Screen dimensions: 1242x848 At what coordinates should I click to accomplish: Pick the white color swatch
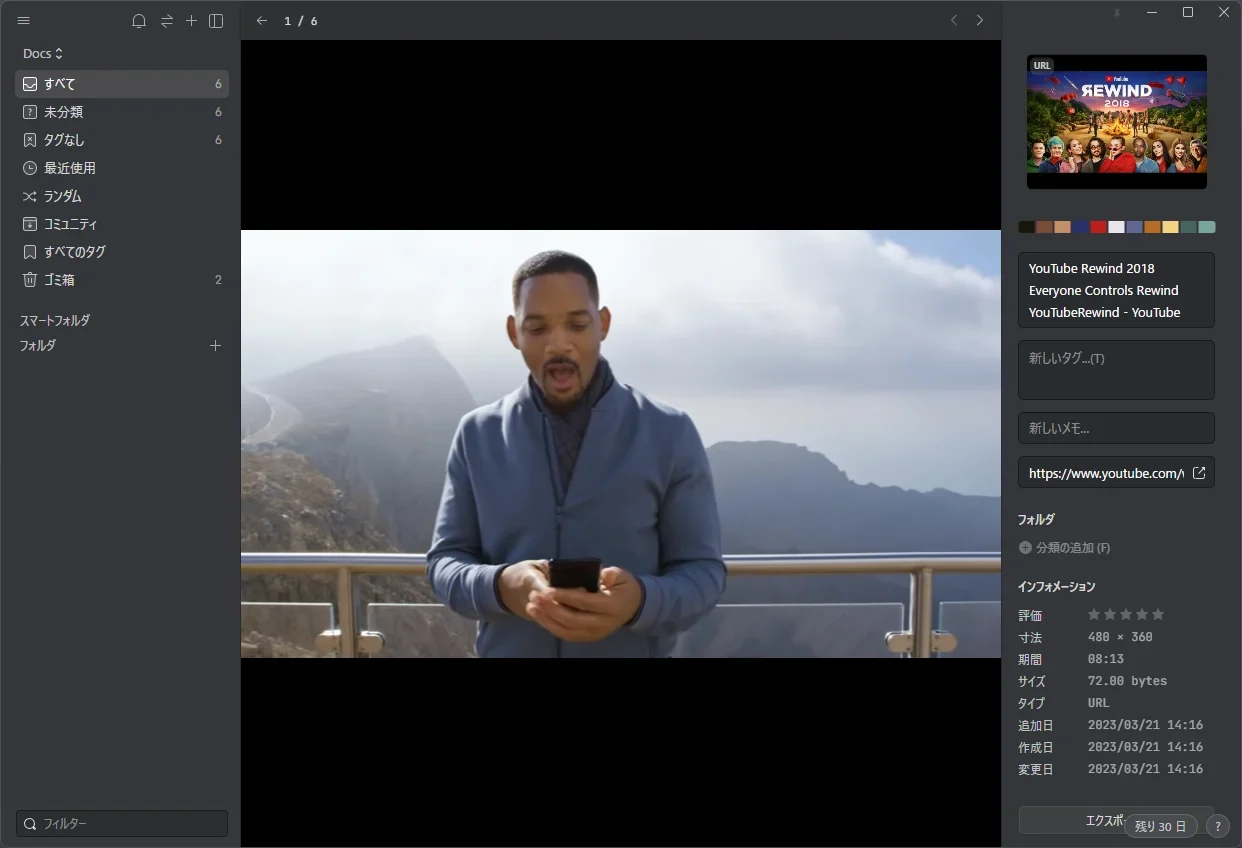pos(1117,227)
